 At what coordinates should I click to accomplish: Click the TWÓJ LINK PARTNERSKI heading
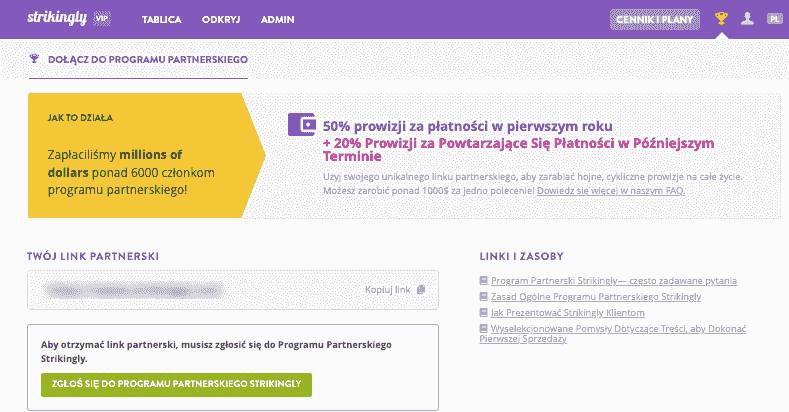[93, 256]
